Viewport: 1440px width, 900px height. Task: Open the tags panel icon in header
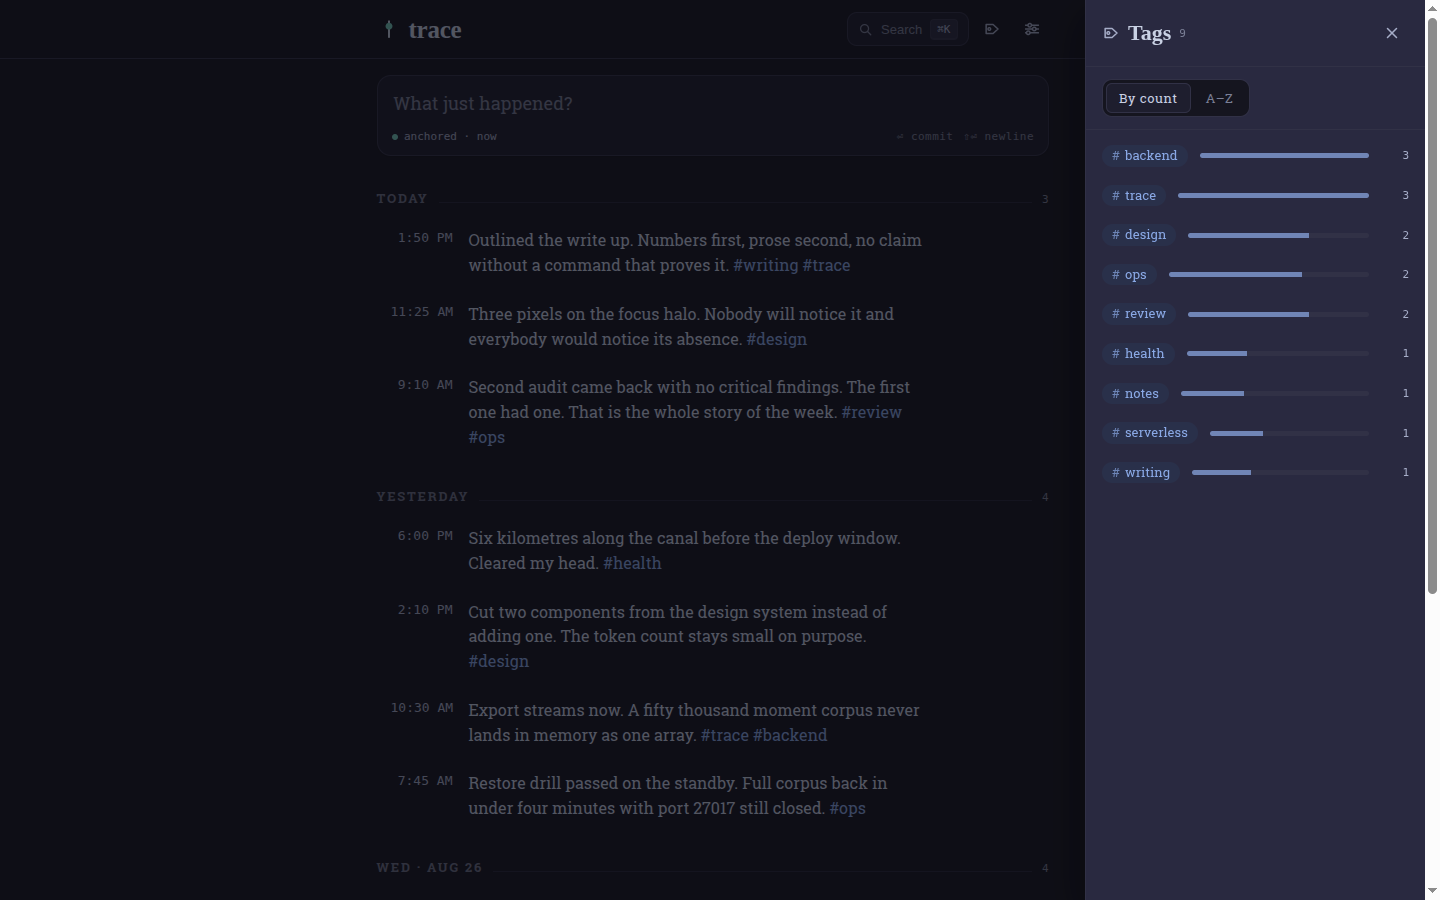tap(992, 29)
